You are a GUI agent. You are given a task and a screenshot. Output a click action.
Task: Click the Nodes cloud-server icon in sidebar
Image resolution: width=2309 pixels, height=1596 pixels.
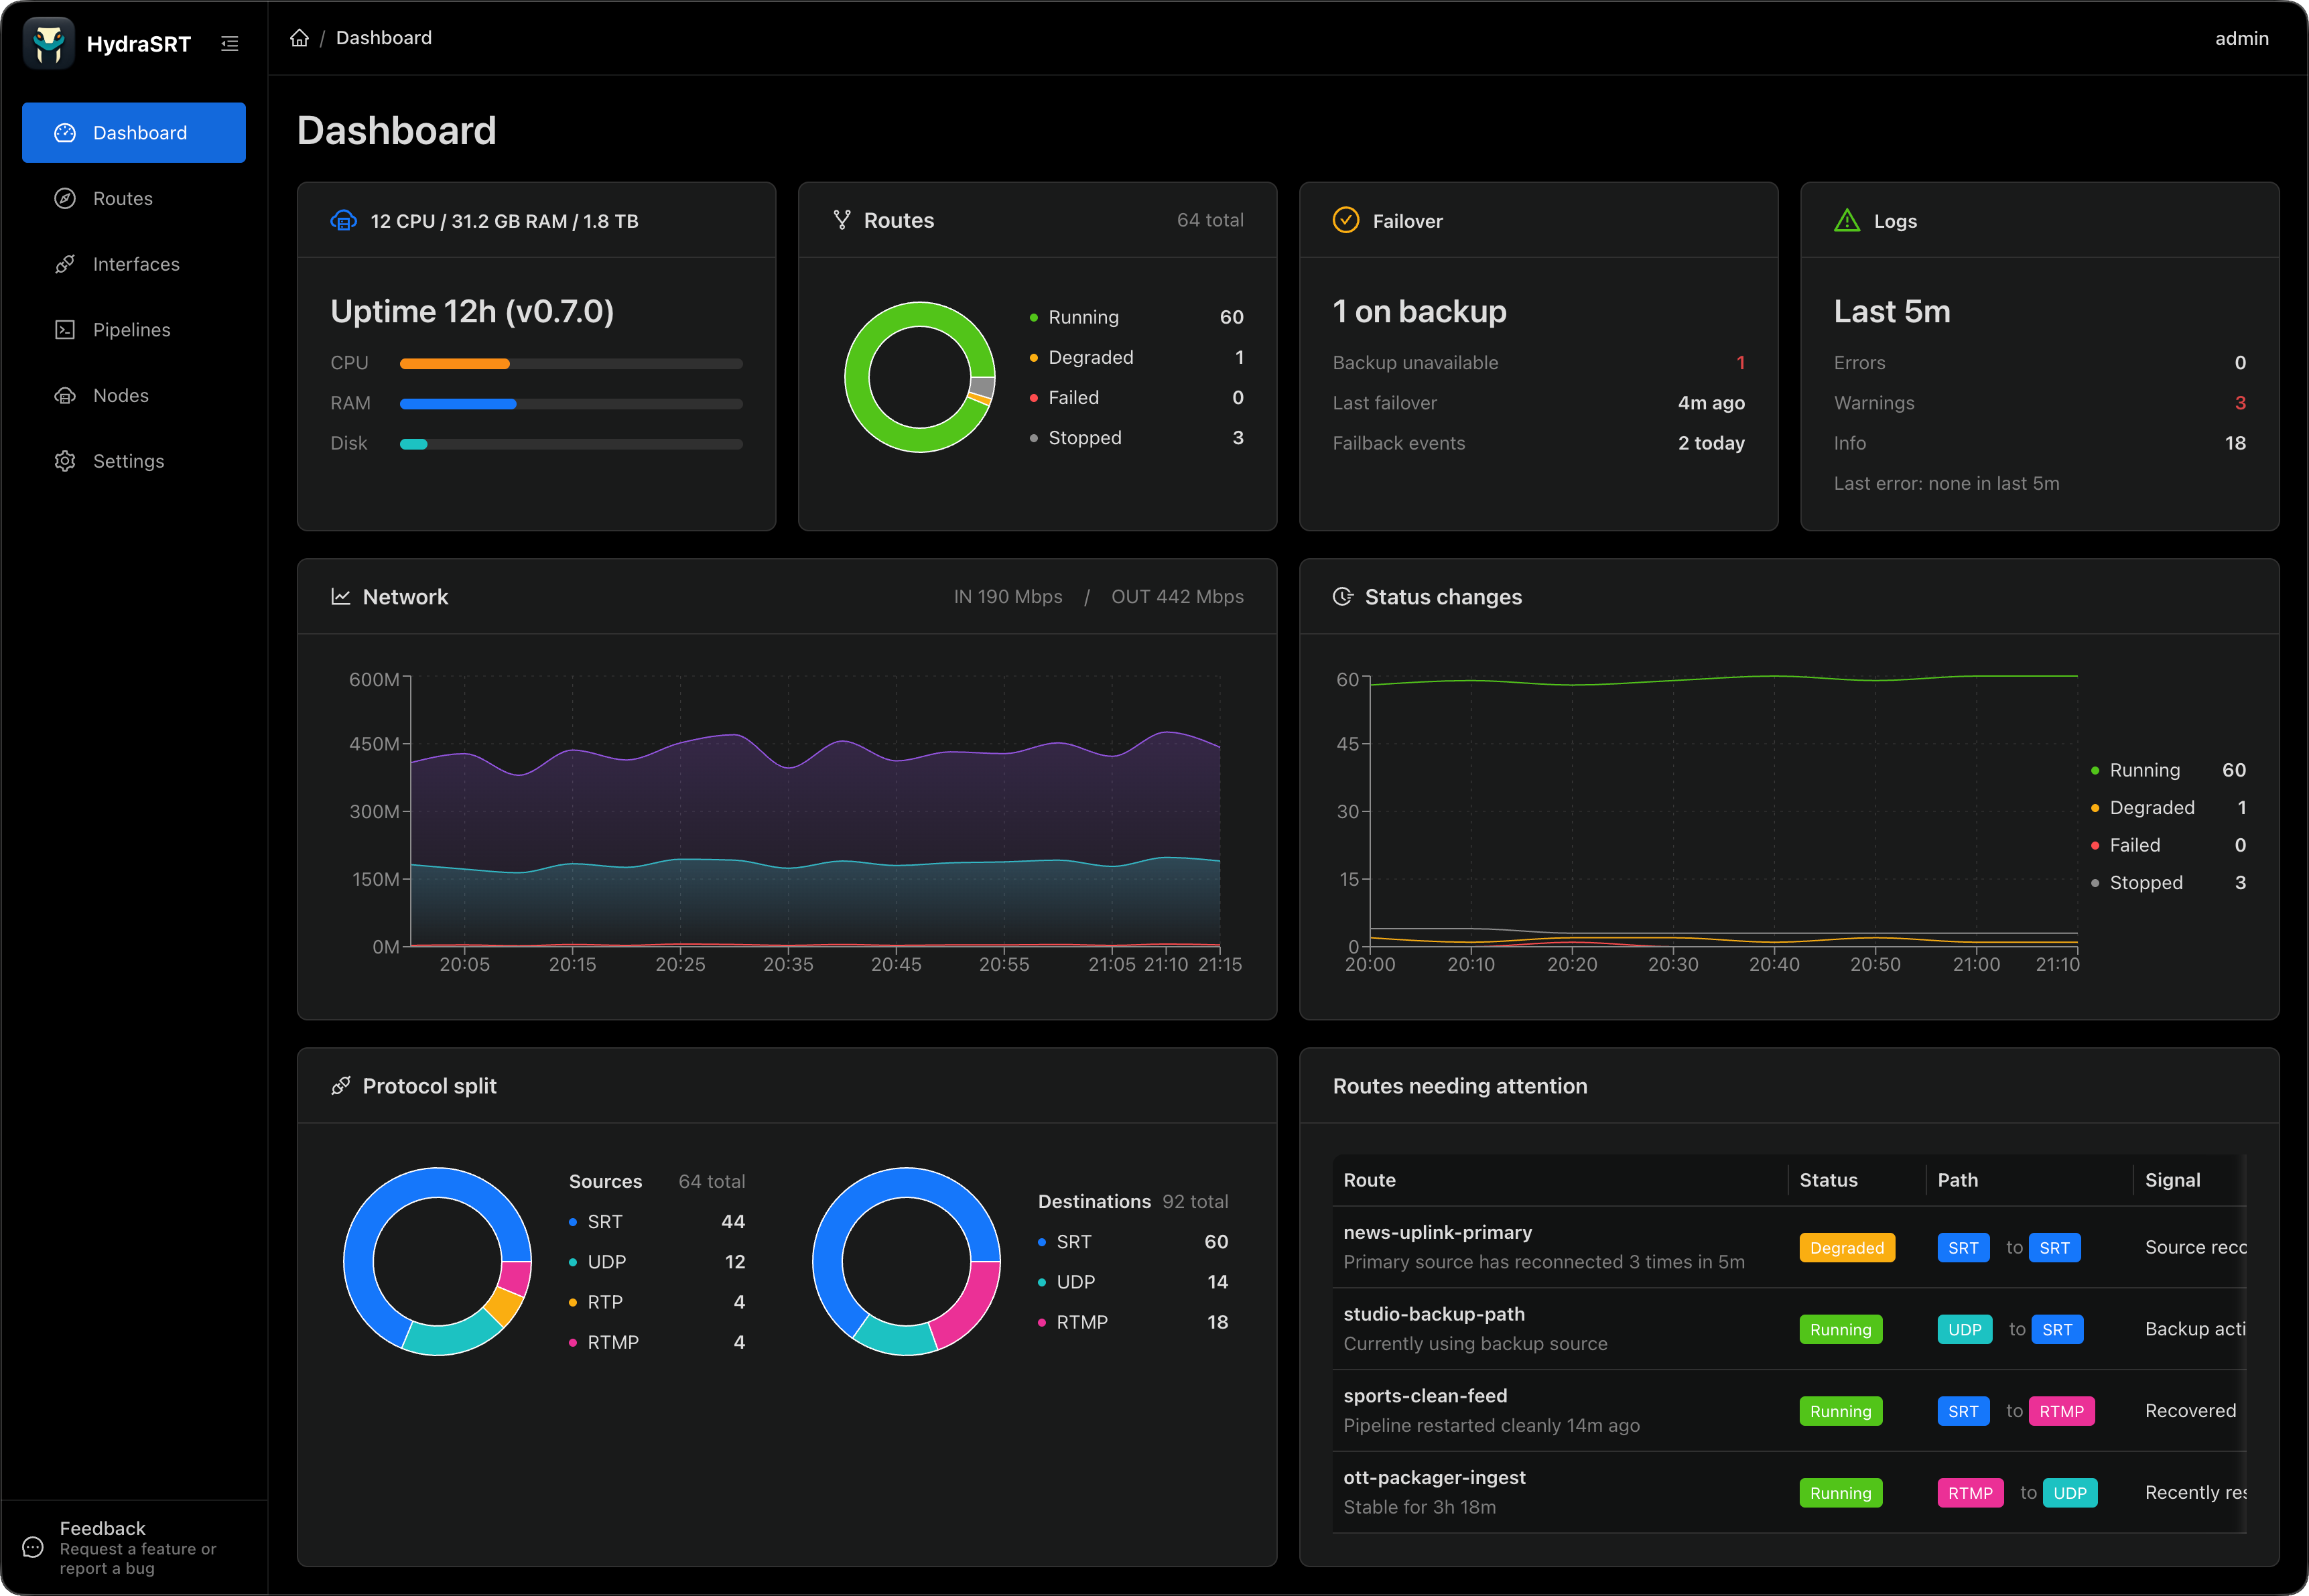tap(65, 395)
